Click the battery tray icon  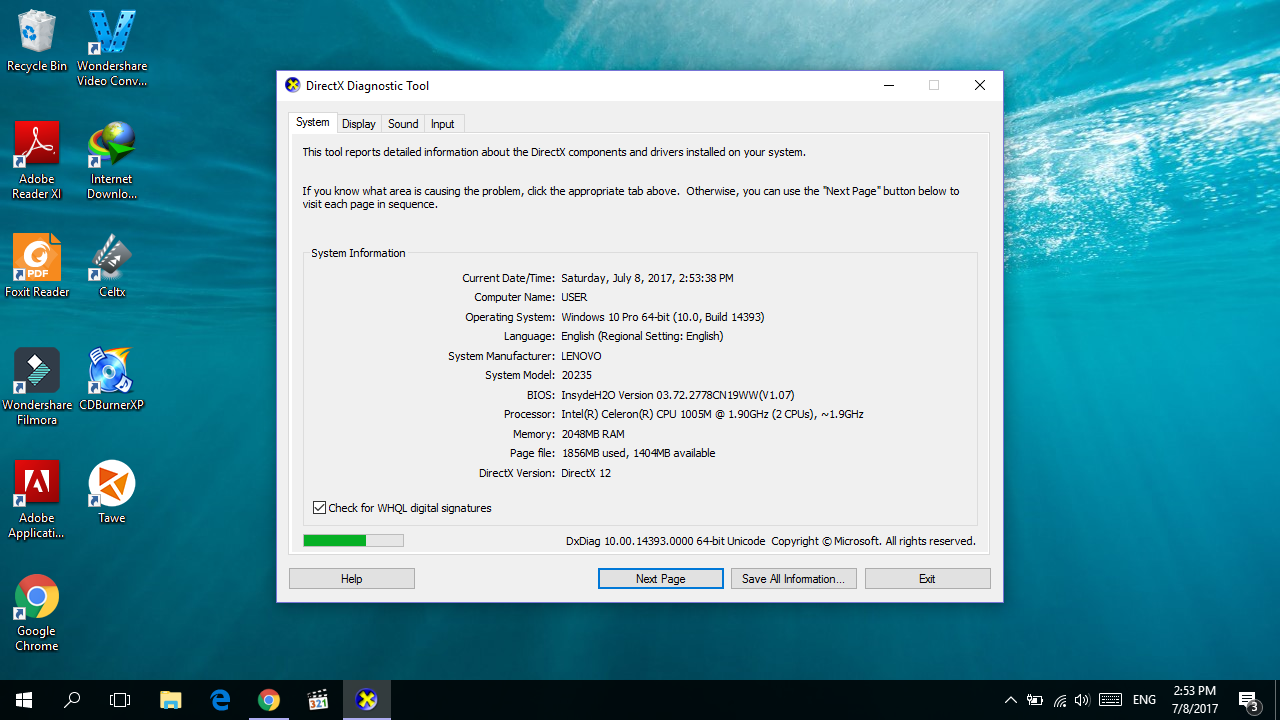pyautogui.click(x=1035, y=700)
